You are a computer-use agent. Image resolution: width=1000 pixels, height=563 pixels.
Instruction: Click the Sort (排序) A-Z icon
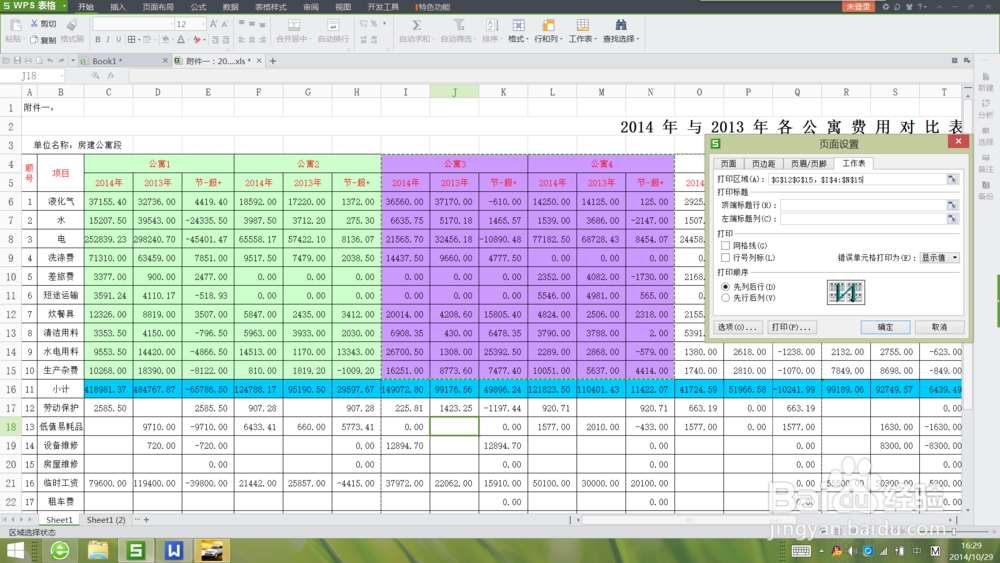coord(492,25)
